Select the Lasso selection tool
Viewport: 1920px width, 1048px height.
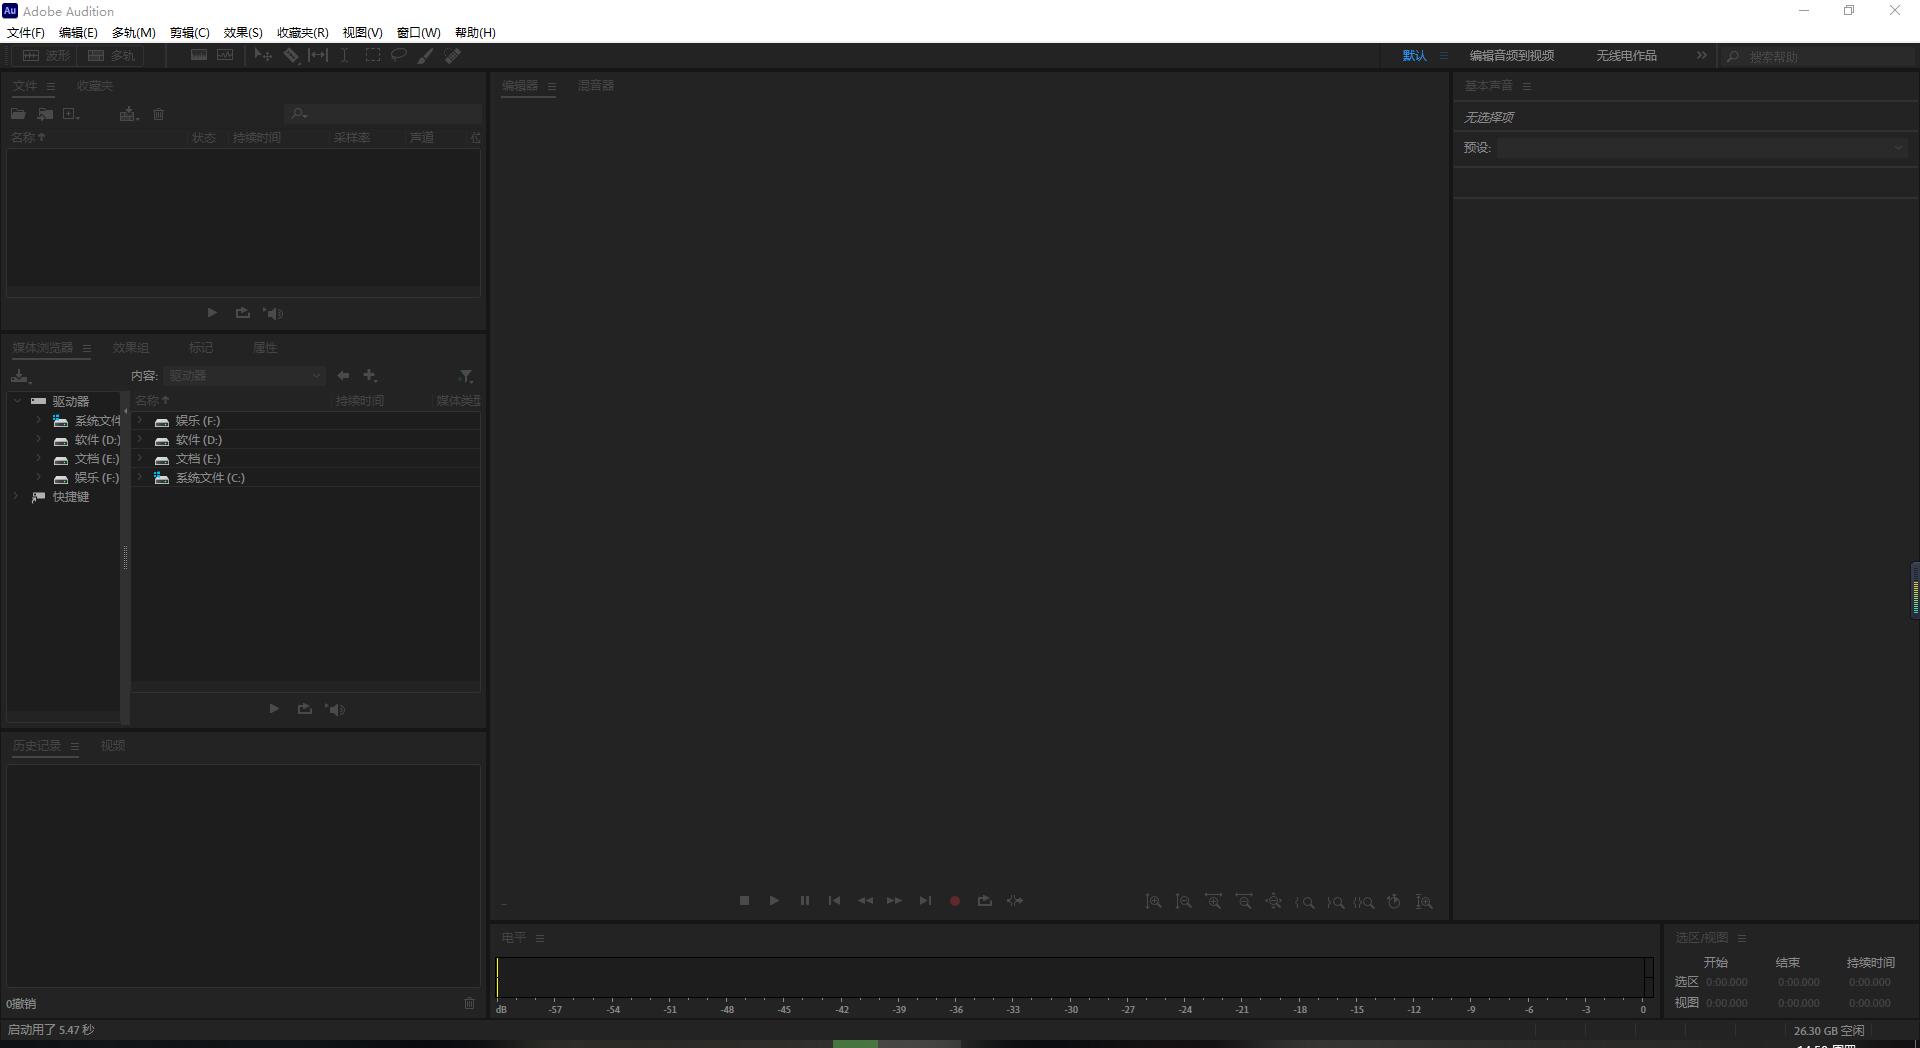(398, 56)
